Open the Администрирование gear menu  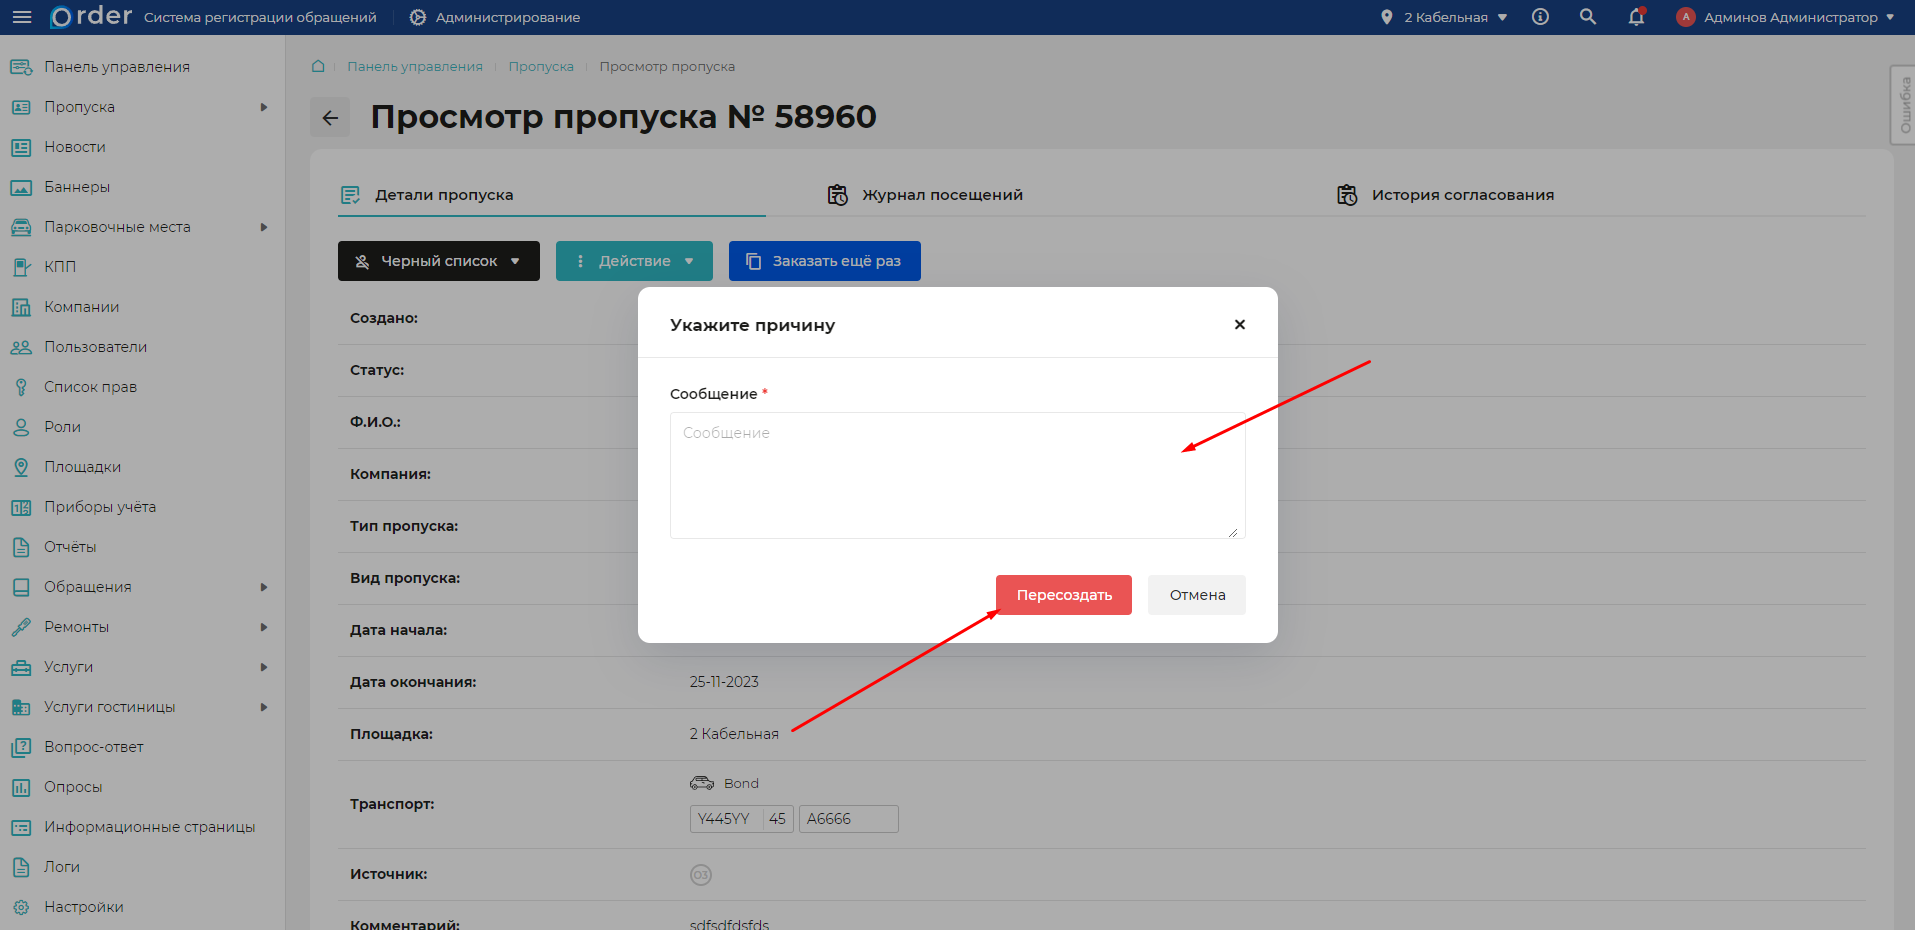pos(495,17)
